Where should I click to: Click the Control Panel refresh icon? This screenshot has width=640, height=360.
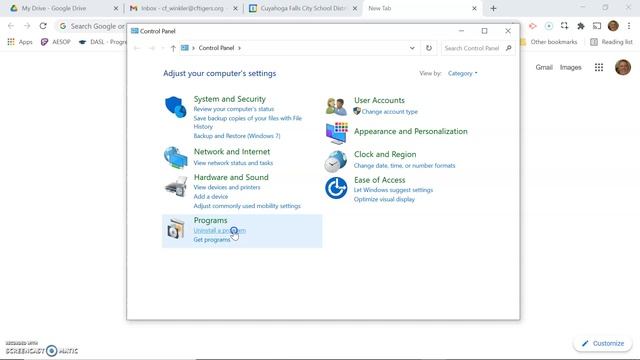(x=429, y=48)
